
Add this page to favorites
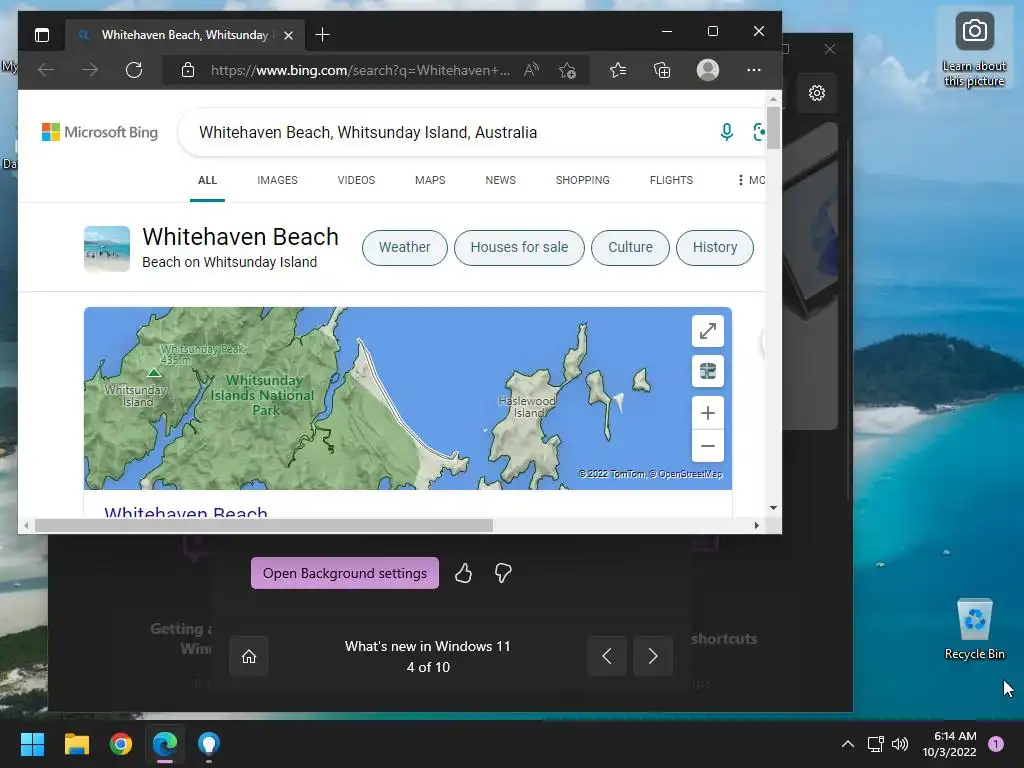click(568, 70)
